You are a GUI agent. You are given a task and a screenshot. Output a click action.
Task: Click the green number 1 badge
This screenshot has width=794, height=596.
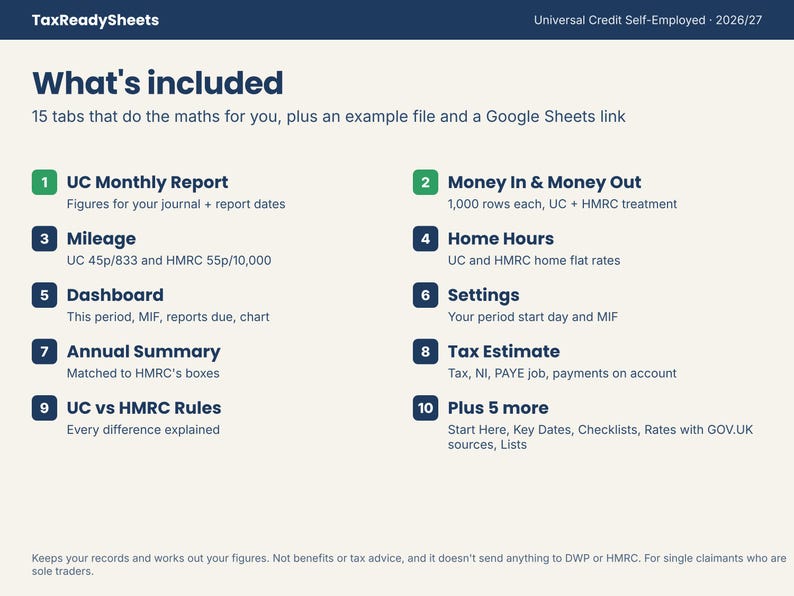tap(45, 182)
